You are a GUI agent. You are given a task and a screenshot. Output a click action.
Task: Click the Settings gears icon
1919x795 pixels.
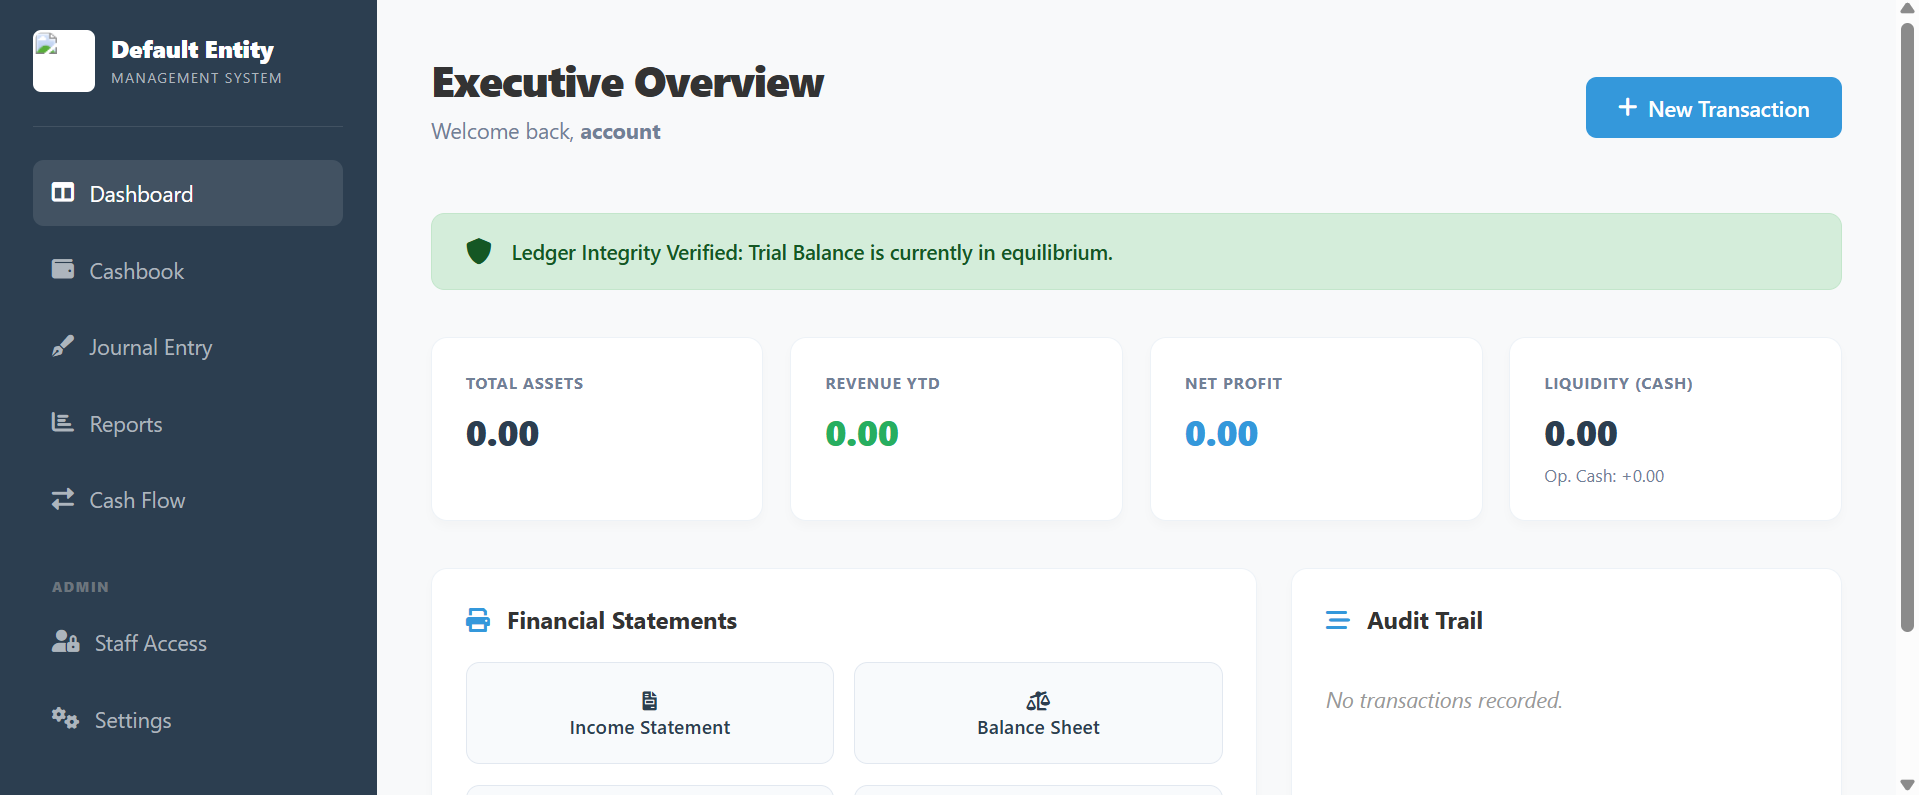[66, 718]
